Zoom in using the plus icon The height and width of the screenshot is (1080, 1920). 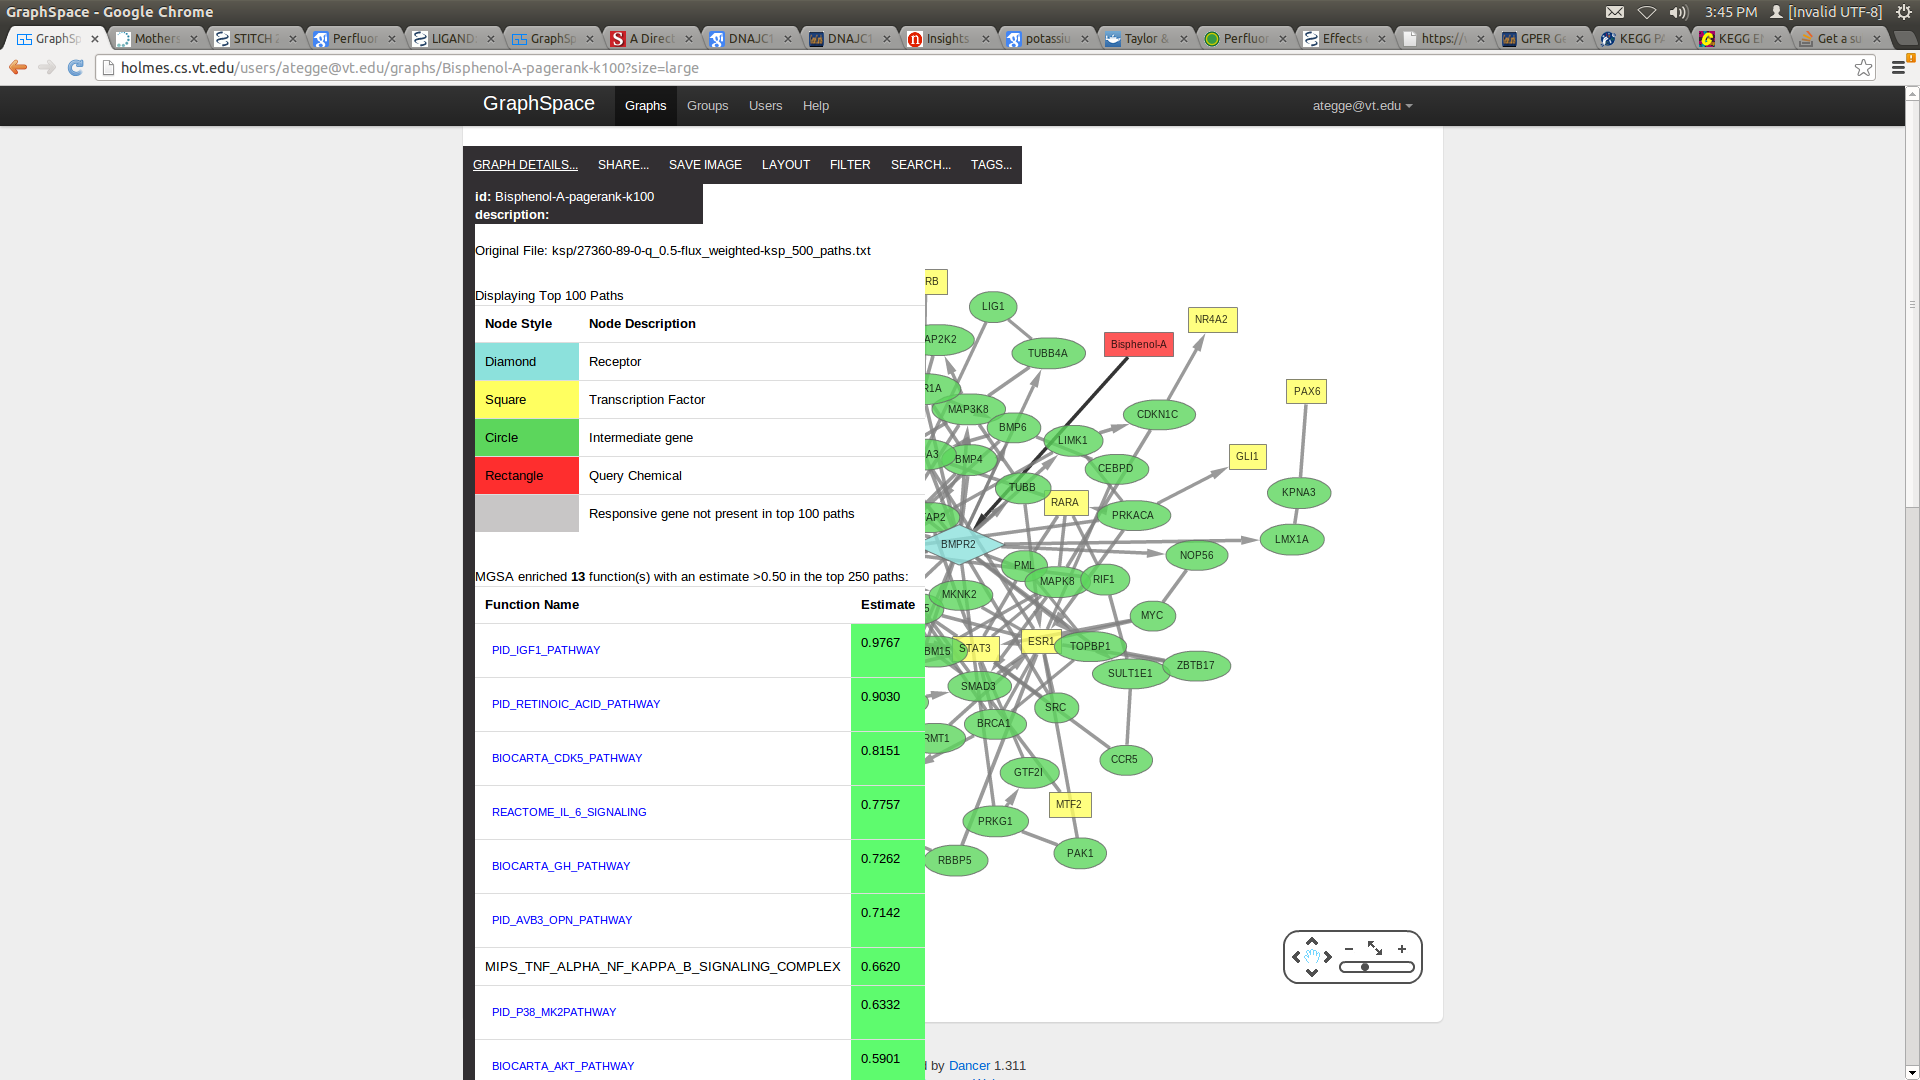click(1402, 949)
